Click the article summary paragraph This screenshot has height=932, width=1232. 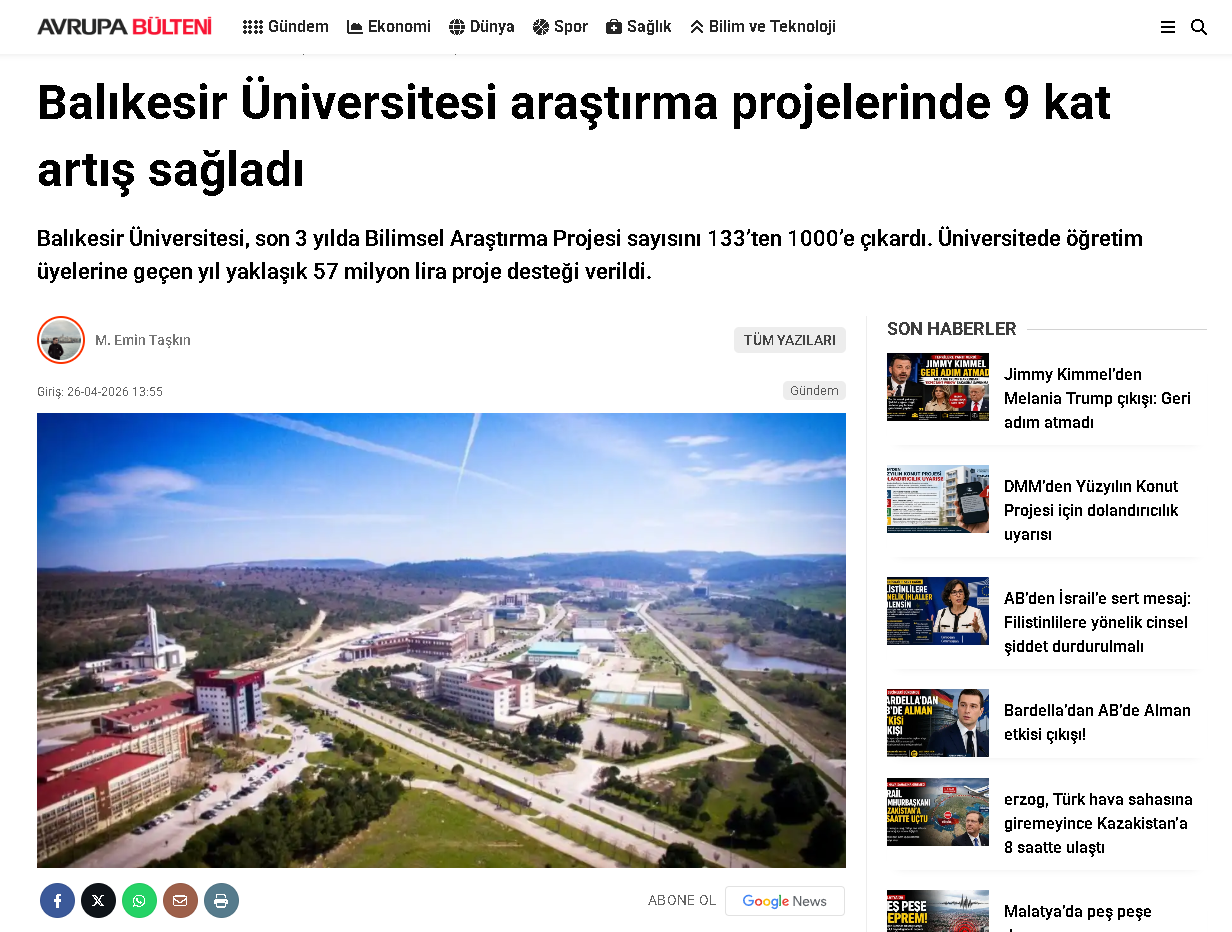[x=590, y=255]
